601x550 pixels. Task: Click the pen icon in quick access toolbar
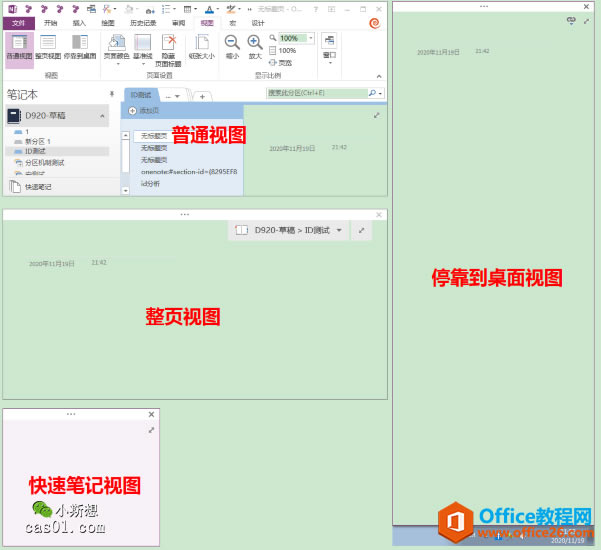click(231, 9)
